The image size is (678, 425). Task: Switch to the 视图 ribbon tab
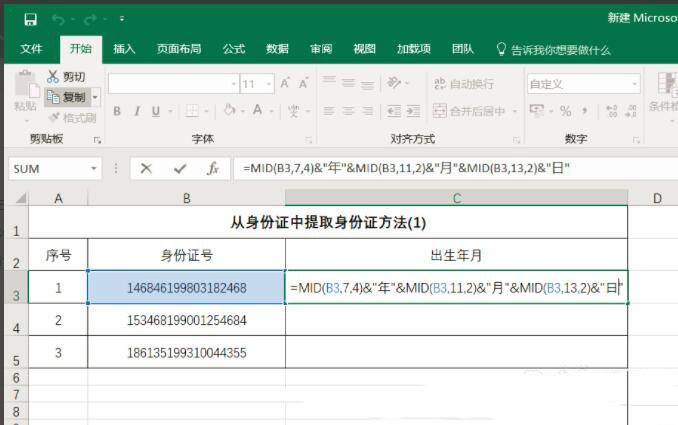tap(364, 49)
